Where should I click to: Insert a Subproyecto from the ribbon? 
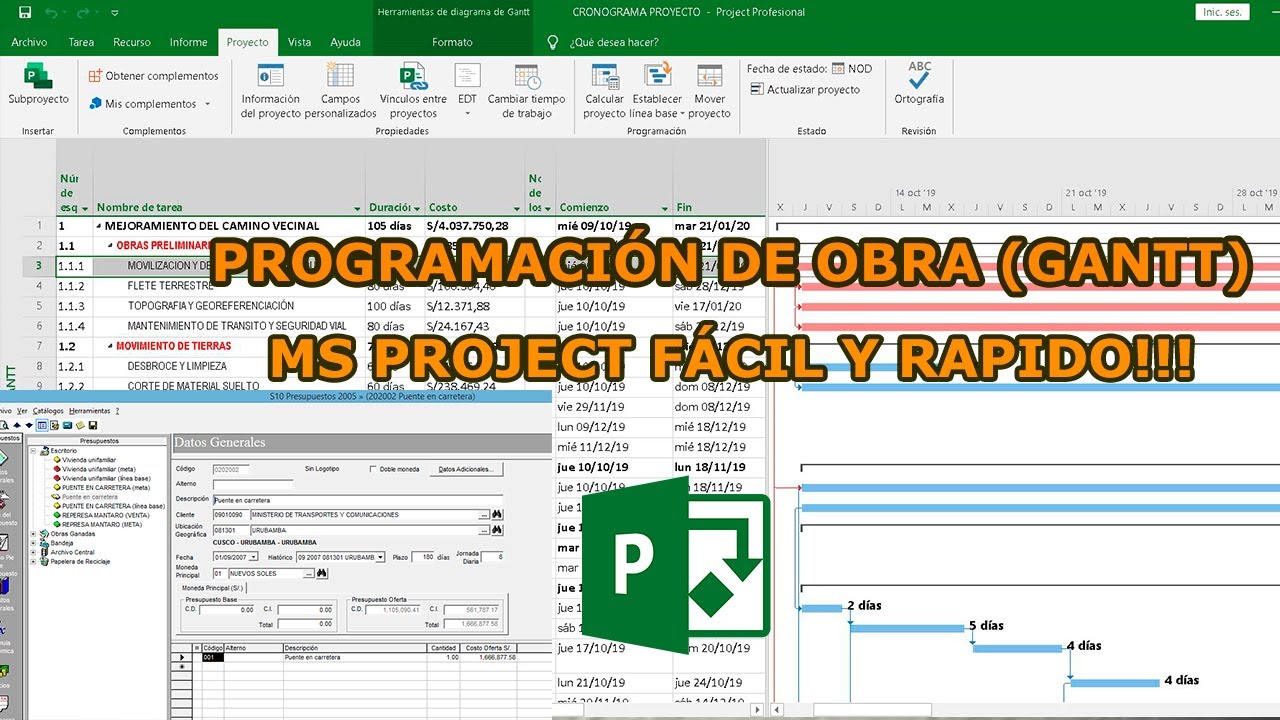pos(38,84)
